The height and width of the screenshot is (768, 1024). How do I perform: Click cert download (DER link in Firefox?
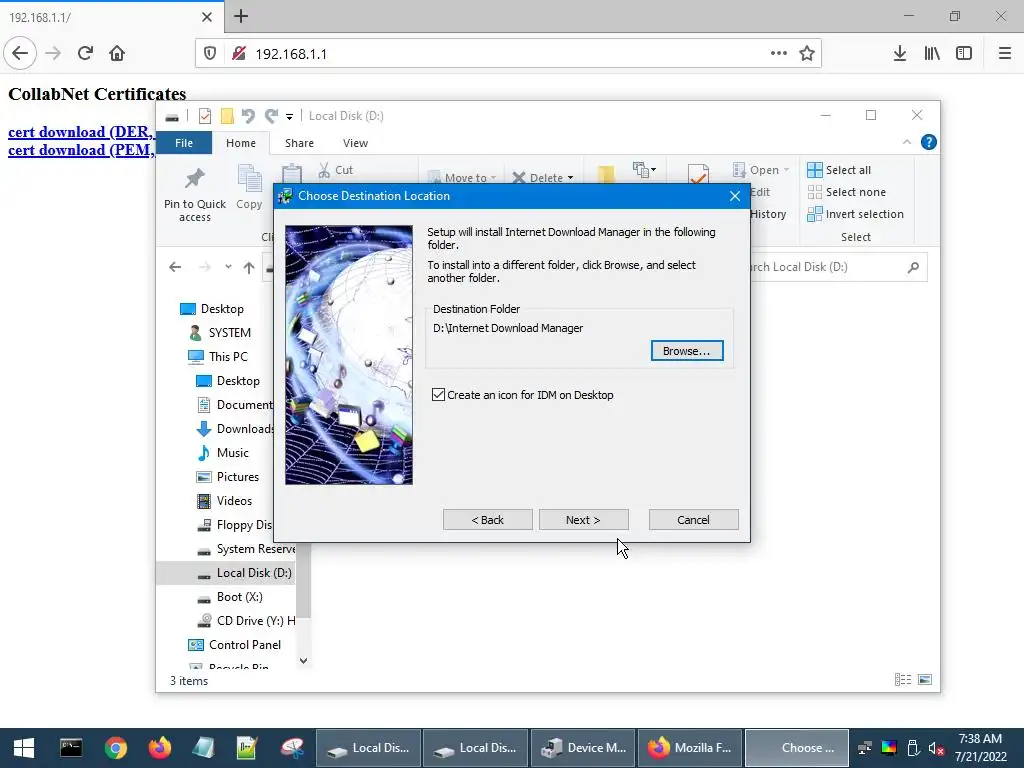pyautogui.click(x=82, y=132)
